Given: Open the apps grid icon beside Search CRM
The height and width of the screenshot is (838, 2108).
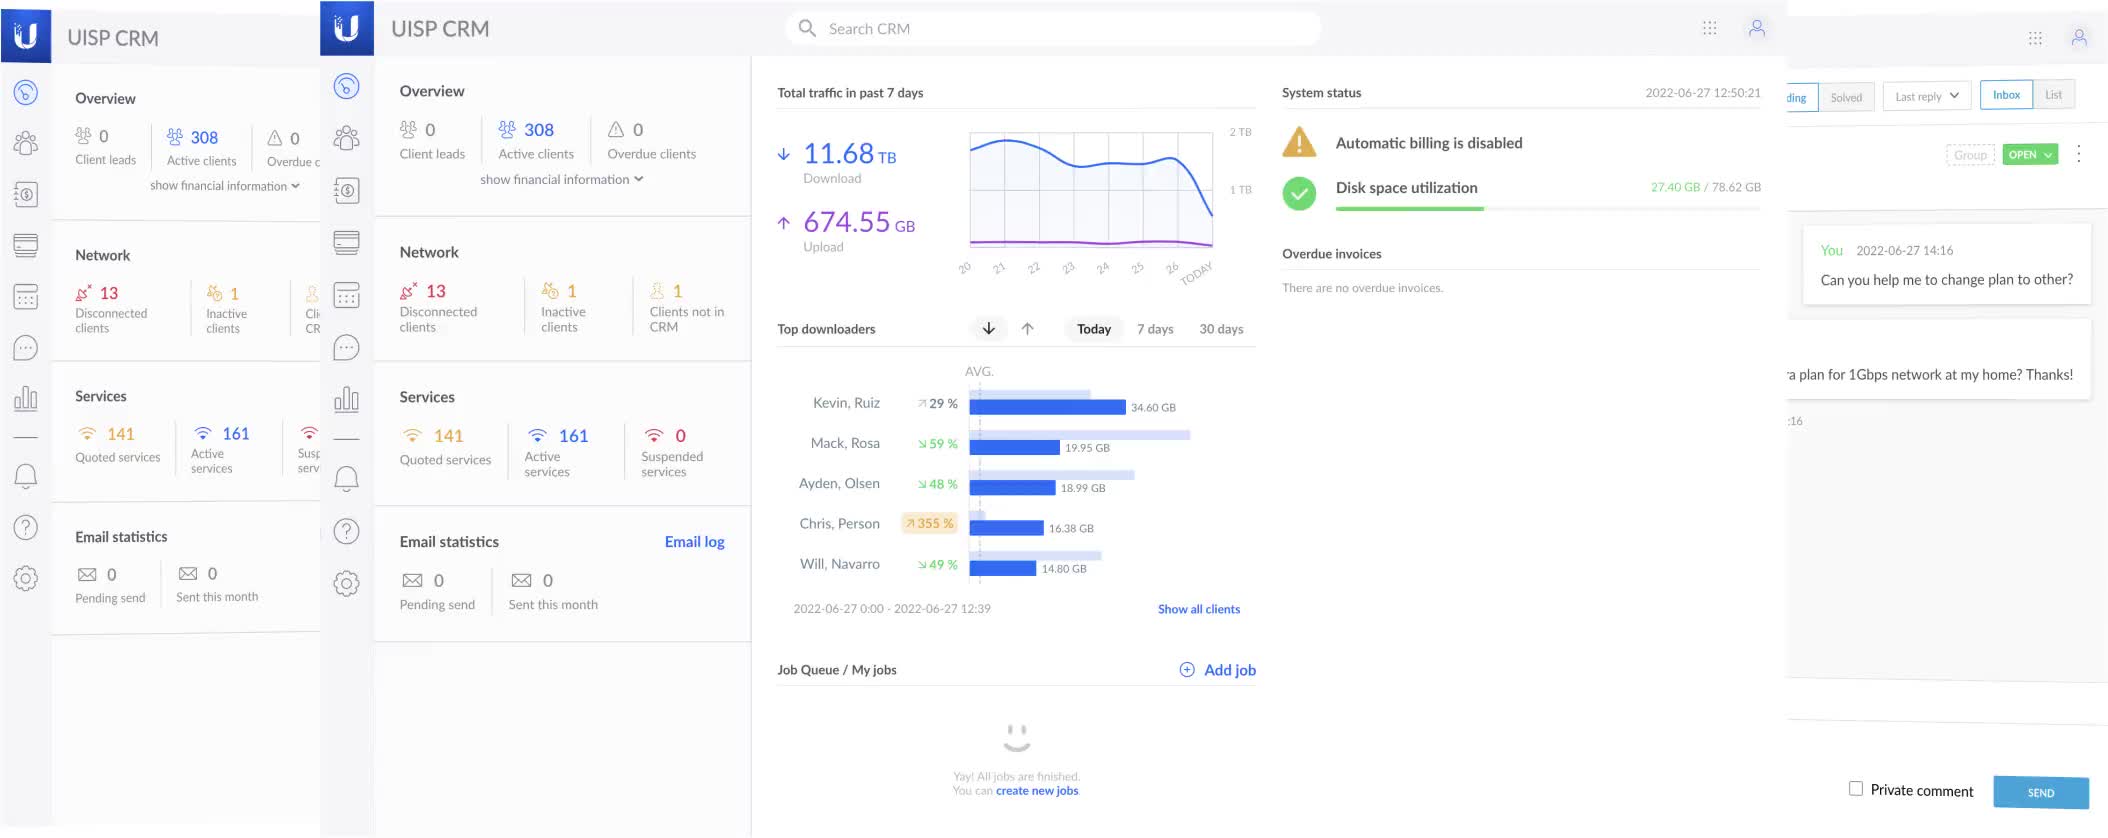Looking at the screenshot, I should click(1709, 29).
